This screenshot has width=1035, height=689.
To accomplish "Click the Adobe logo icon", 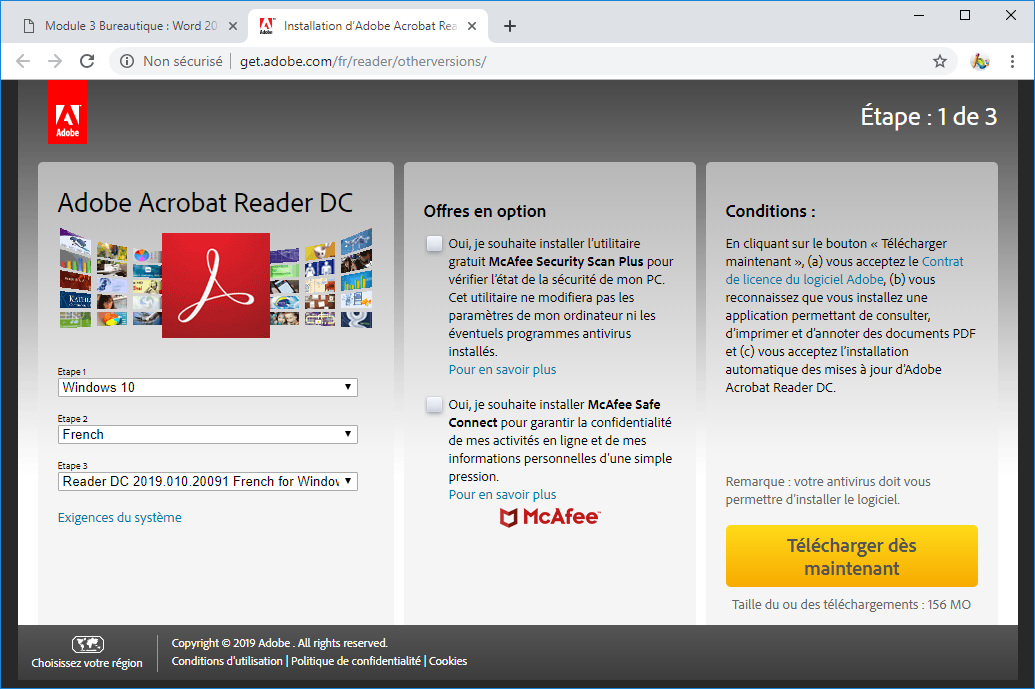I will coord(67,112).
